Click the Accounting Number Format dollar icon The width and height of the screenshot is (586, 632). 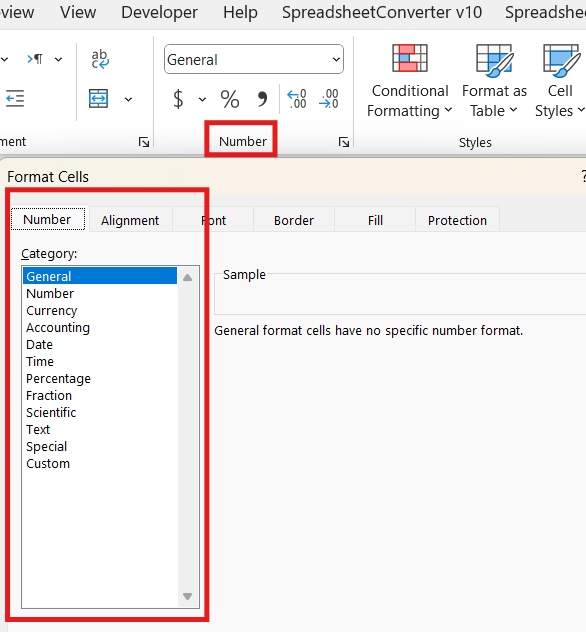178,99
